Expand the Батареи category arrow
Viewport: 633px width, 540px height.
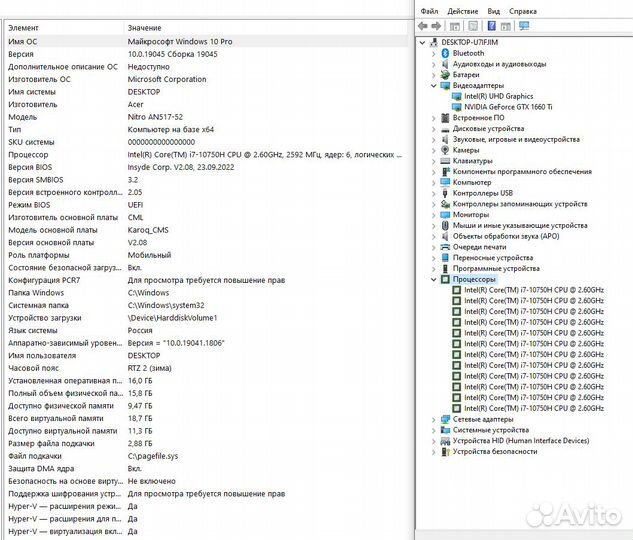pos(434,75)
